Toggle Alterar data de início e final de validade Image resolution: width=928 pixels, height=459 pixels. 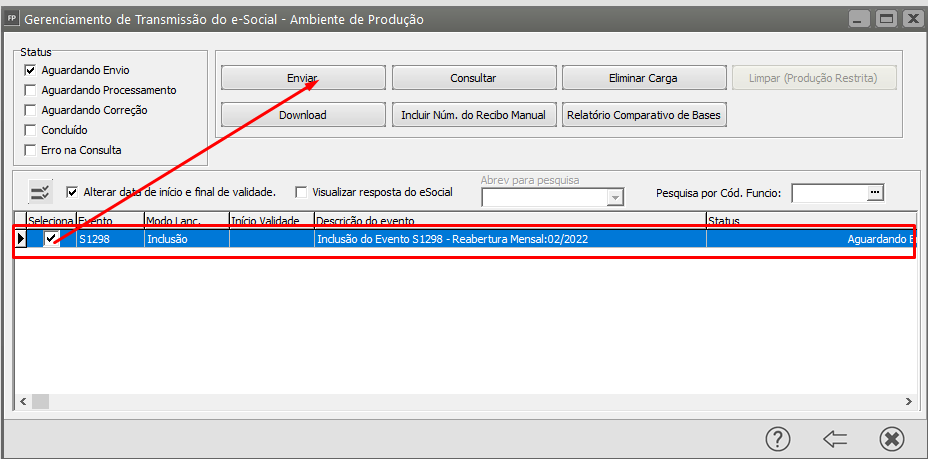coord(72,192)
